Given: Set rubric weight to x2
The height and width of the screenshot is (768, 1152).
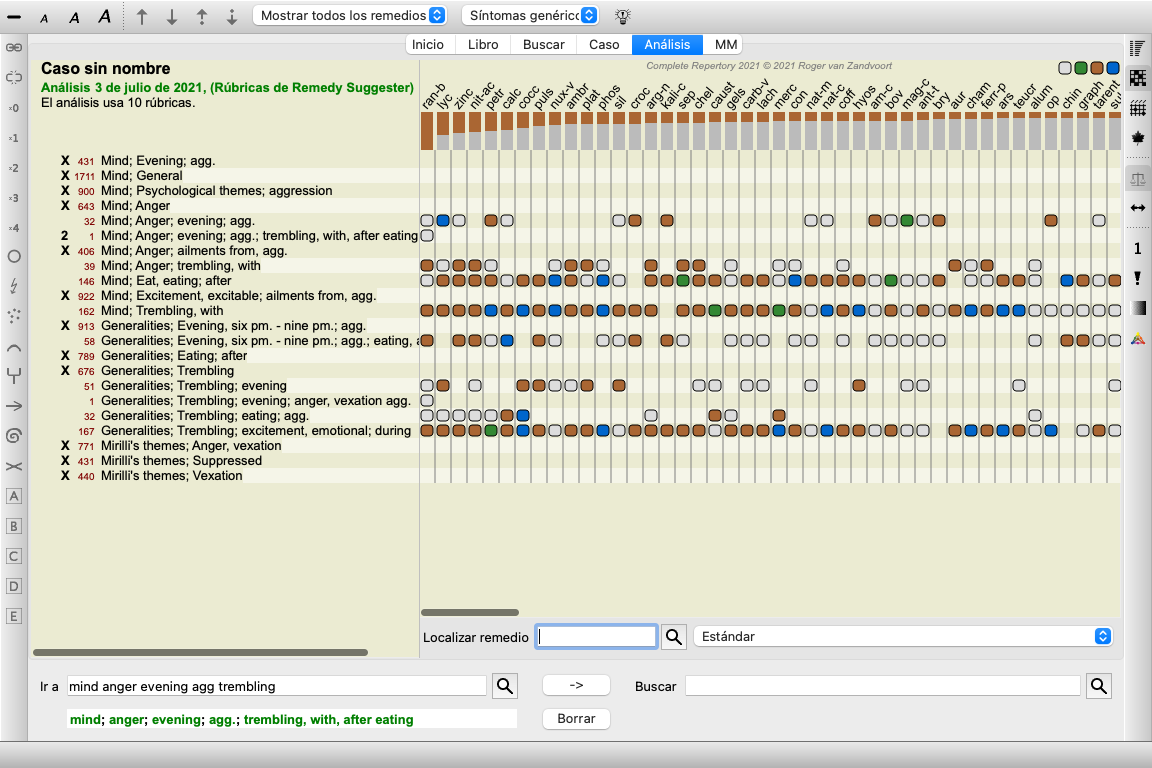Looking at the screenshot, I should (x=14, y=168).
